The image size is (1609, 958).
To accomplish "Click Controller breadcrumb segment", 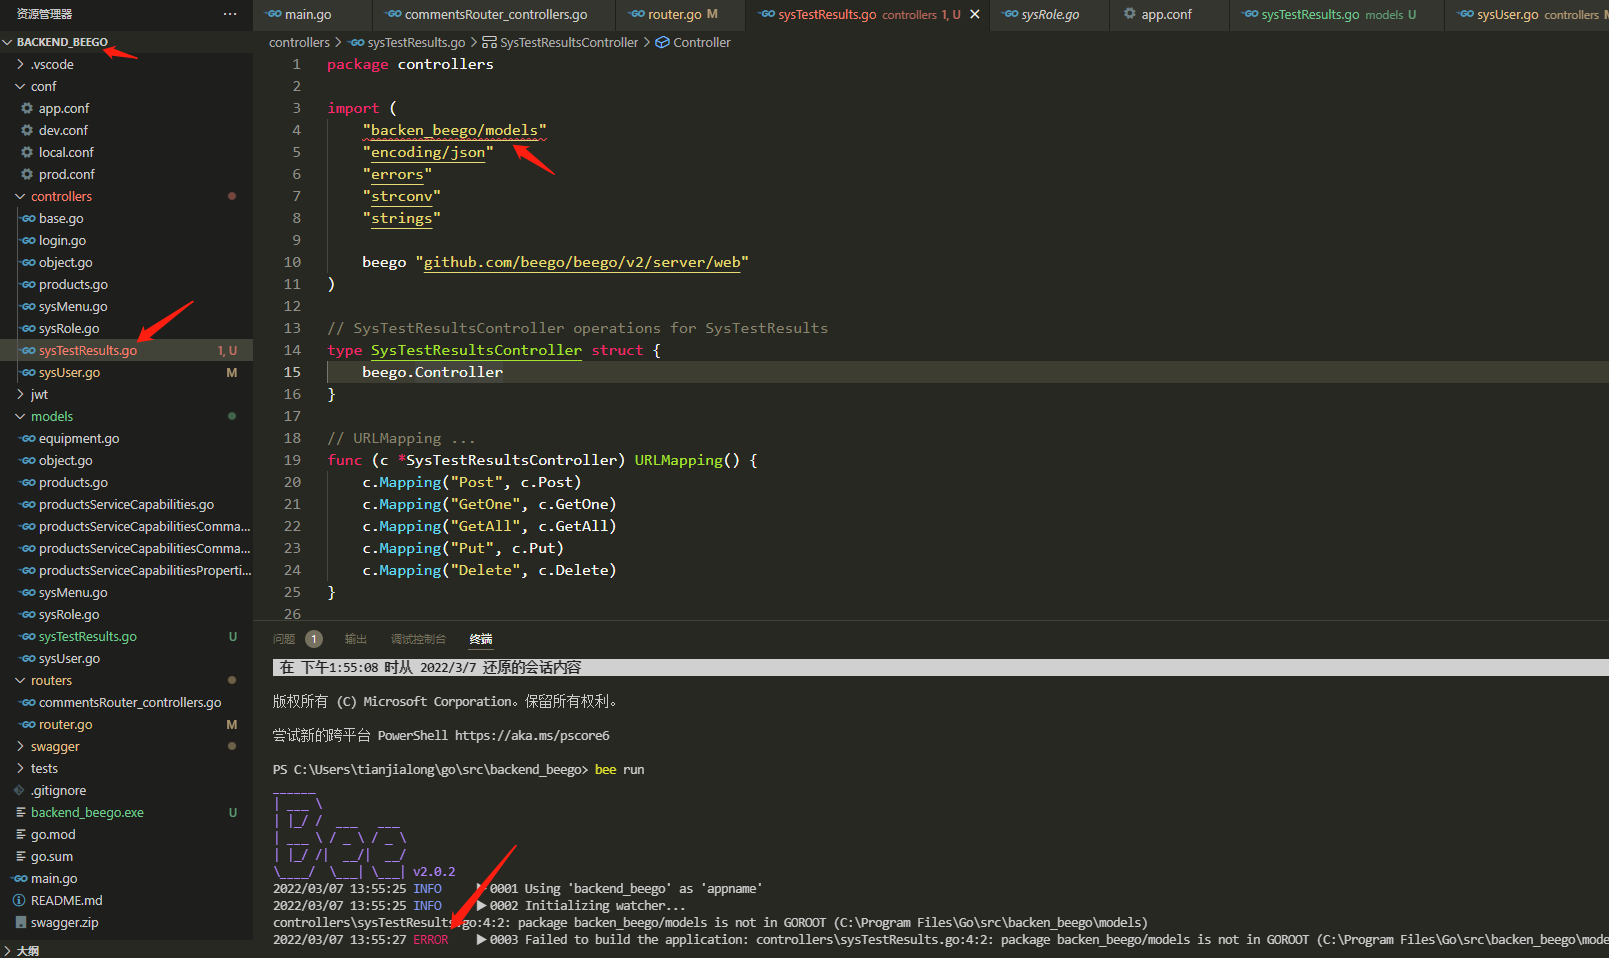I will click(702, 42).
